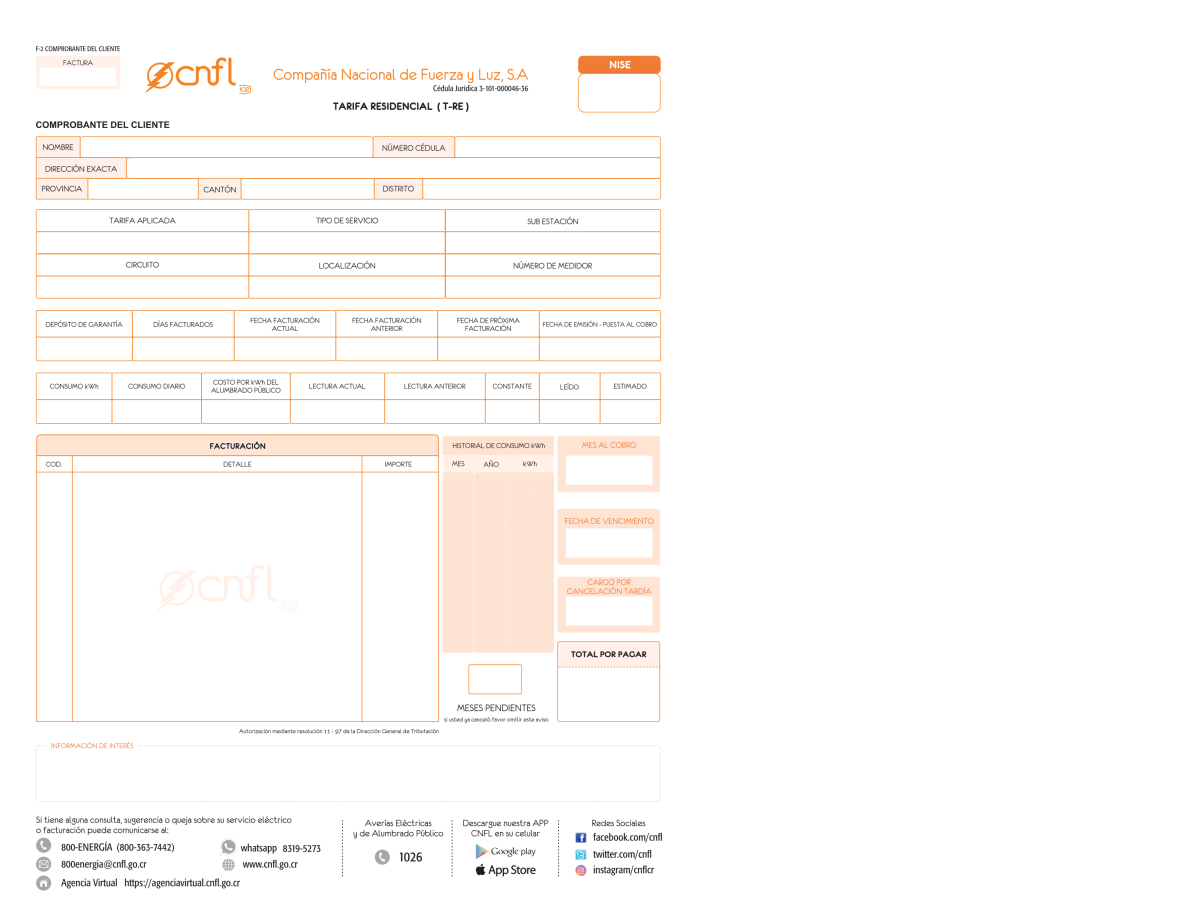
Task: Click the CIRCUITO label
Action: click(x=142, y=265)
